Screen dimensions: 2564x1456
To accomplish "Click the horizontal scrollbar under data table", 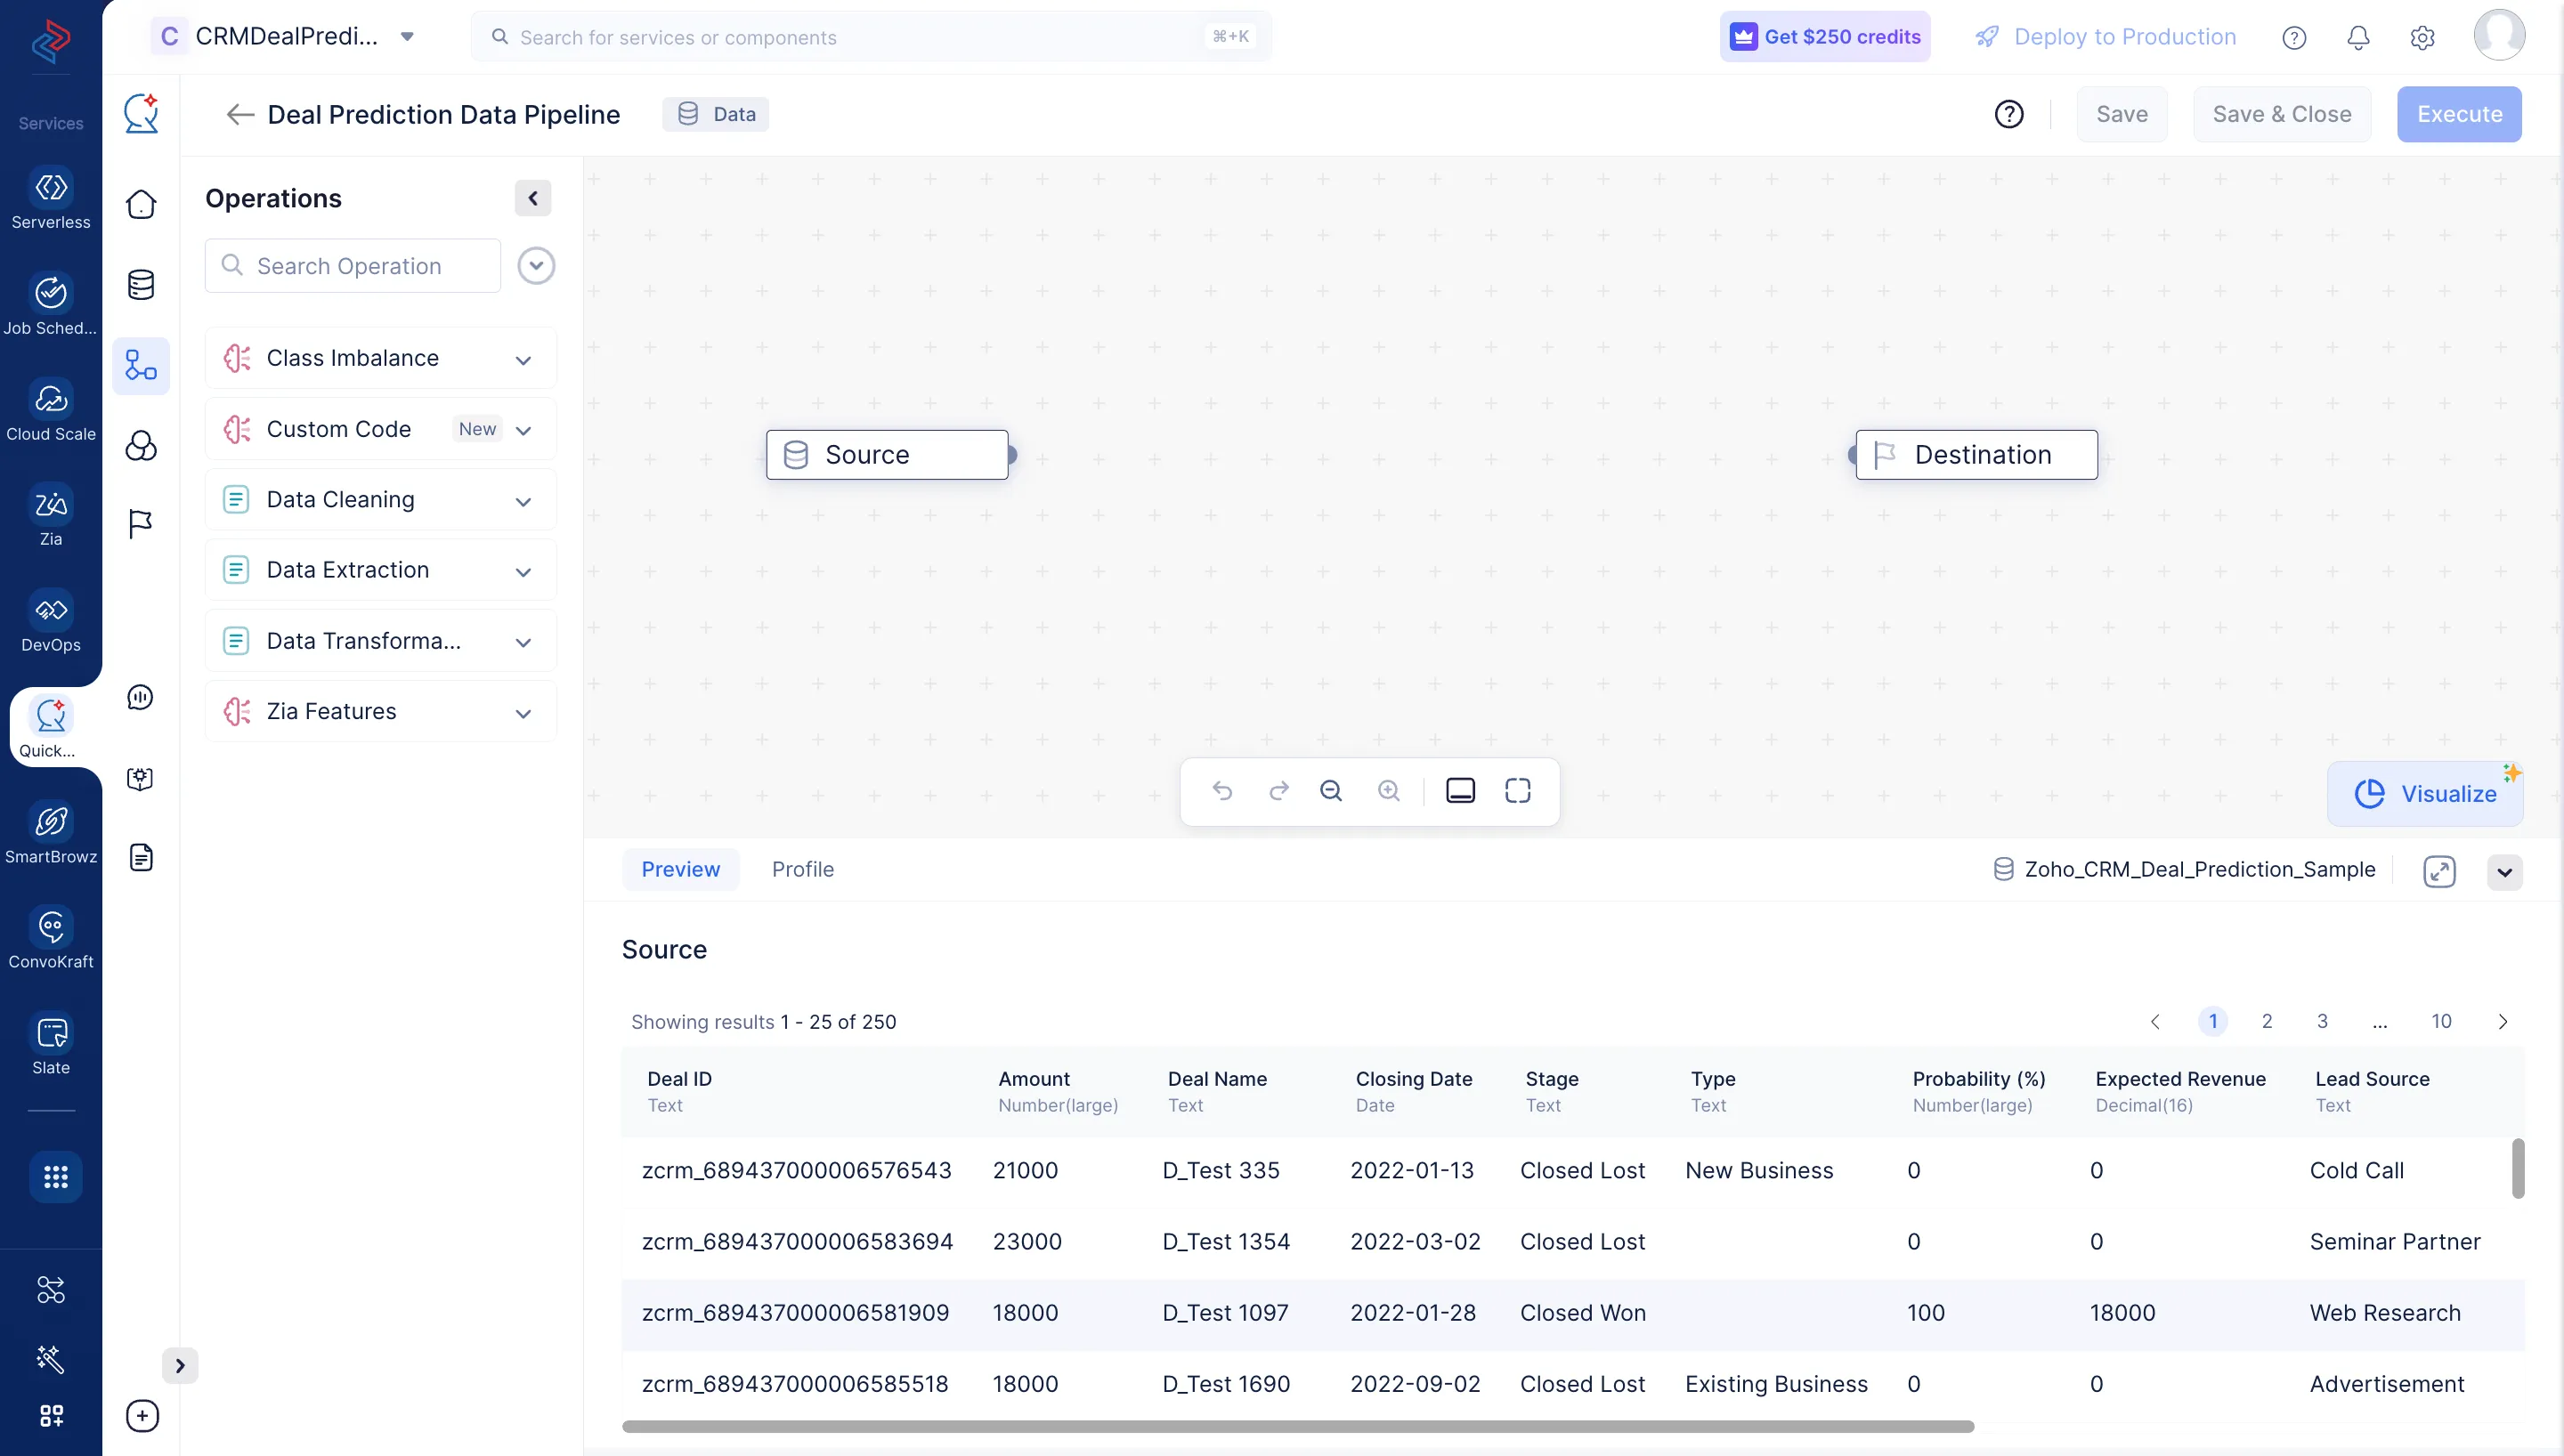I will point(1297,1426).
